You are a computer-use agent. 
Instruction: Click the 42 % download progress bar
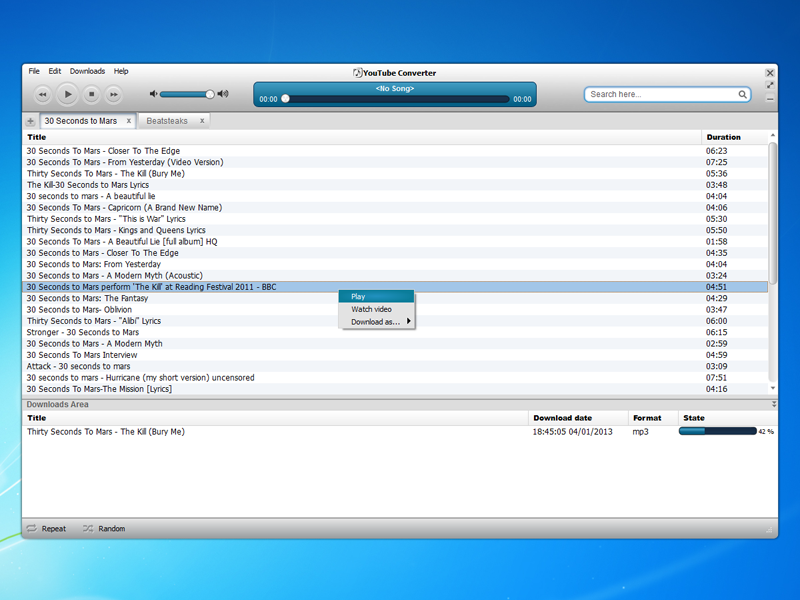click(717, 431)
